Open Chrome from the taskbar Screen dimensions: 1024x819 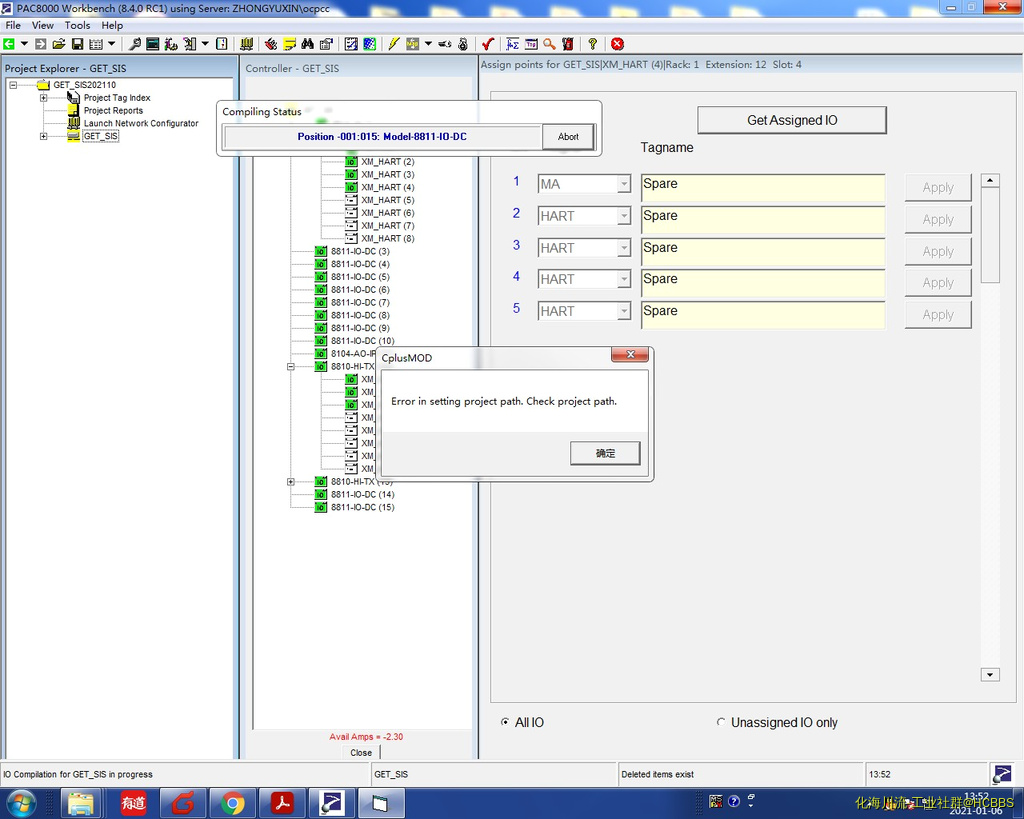pyautogui.click(x=232, y=803)
